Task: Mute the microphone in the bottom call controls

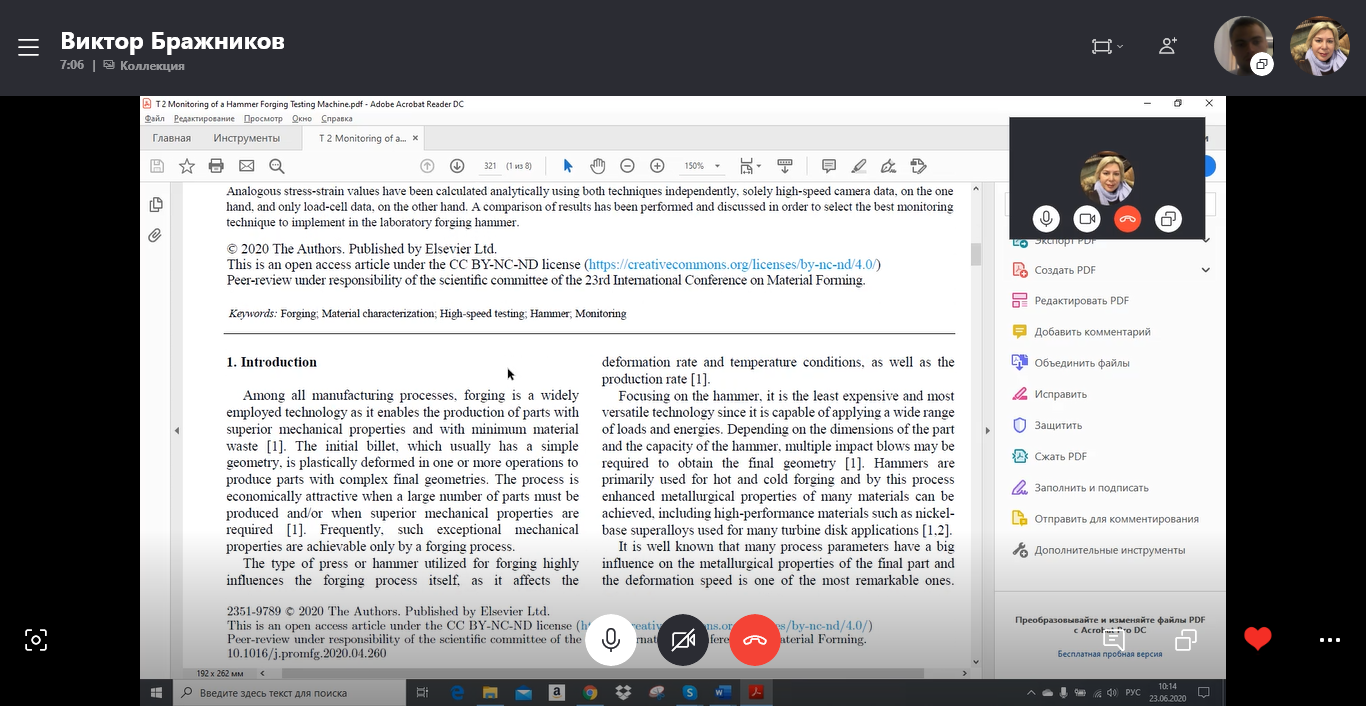Action: tap(611, 640)
